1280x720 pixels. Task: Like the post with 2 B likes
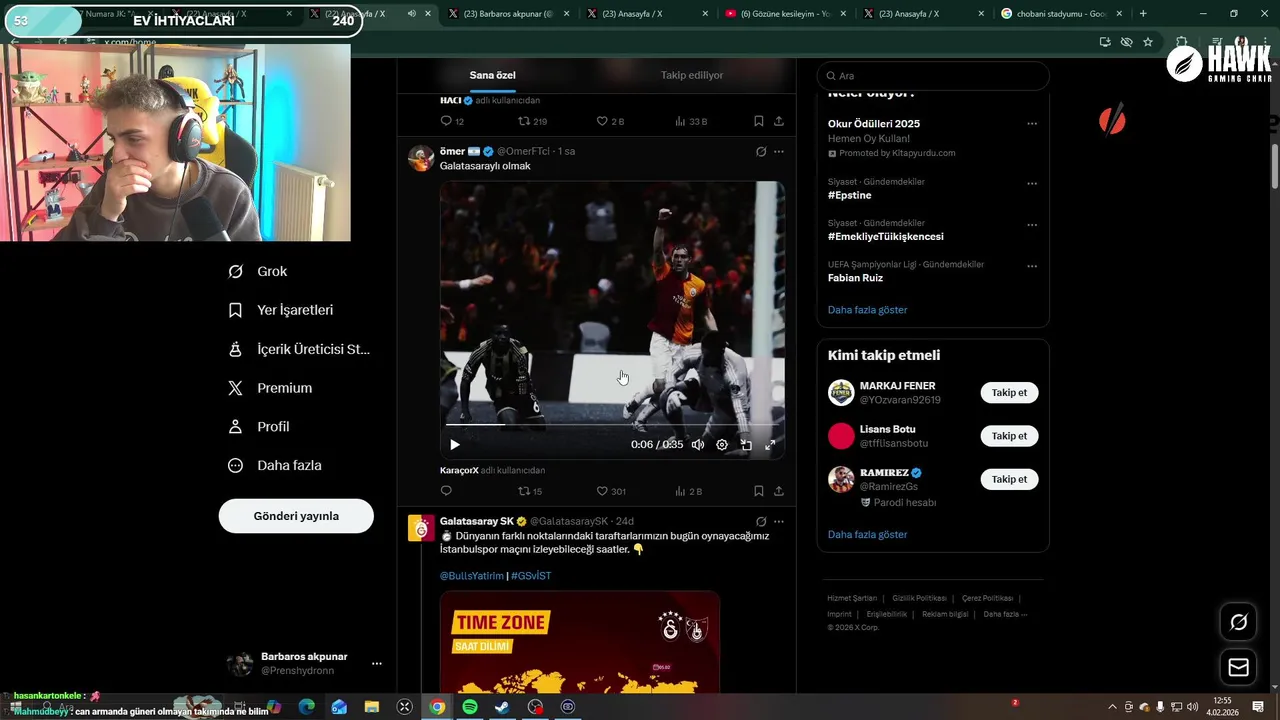click(602, 121)
